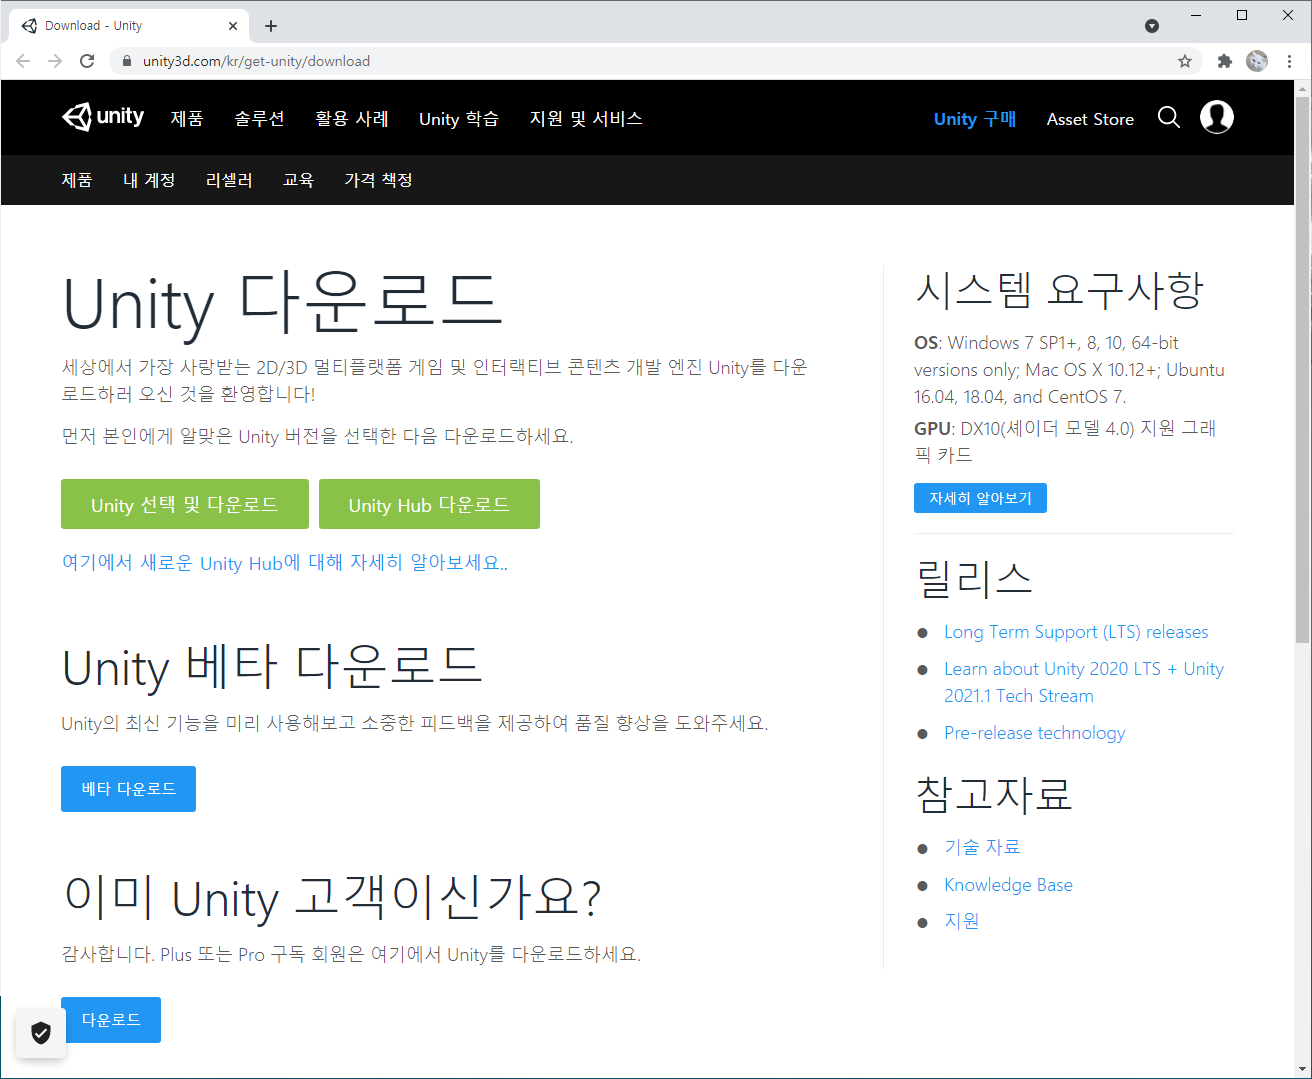This screenshot has width=1312, height=1079.
Task: Click 여기에서 link for Plus or Pro download
Action: point(406,954)
